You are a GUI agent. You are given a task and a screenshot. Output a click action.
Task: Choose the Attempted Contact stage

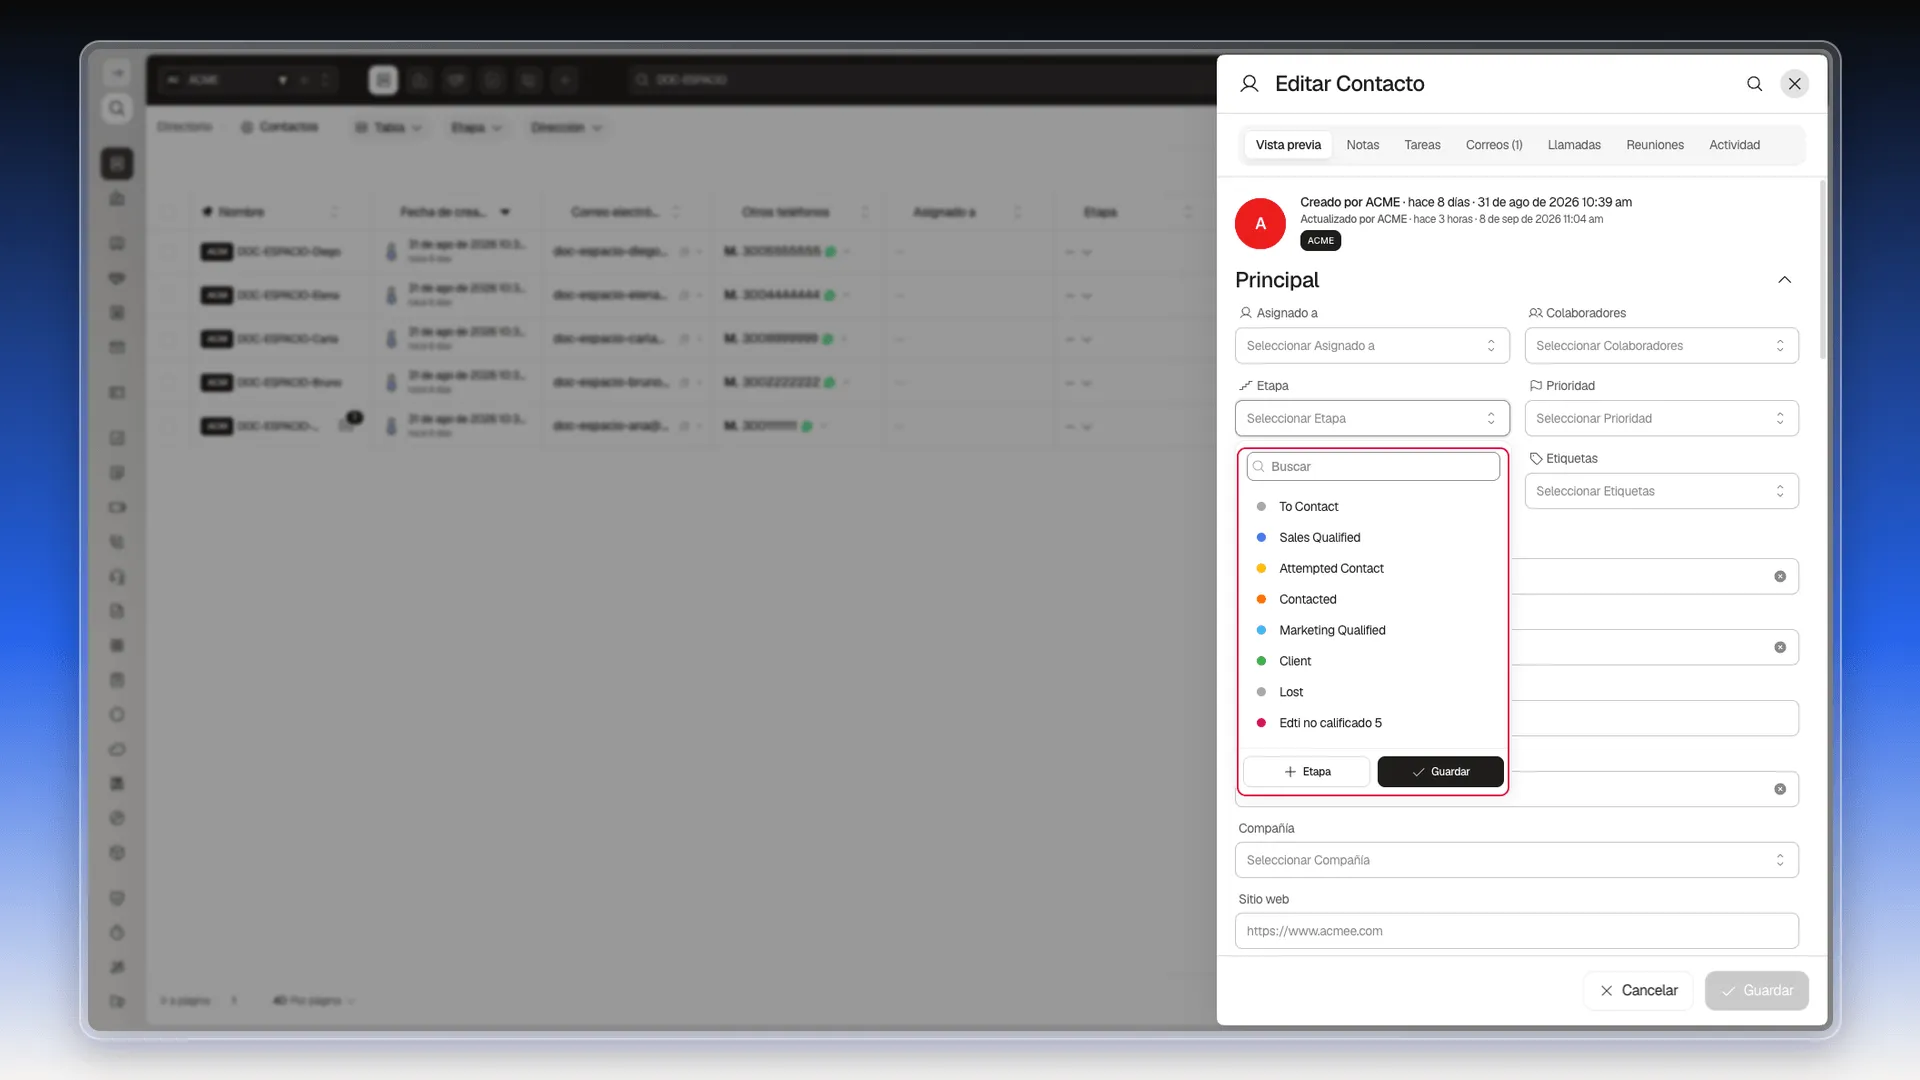1373,569
